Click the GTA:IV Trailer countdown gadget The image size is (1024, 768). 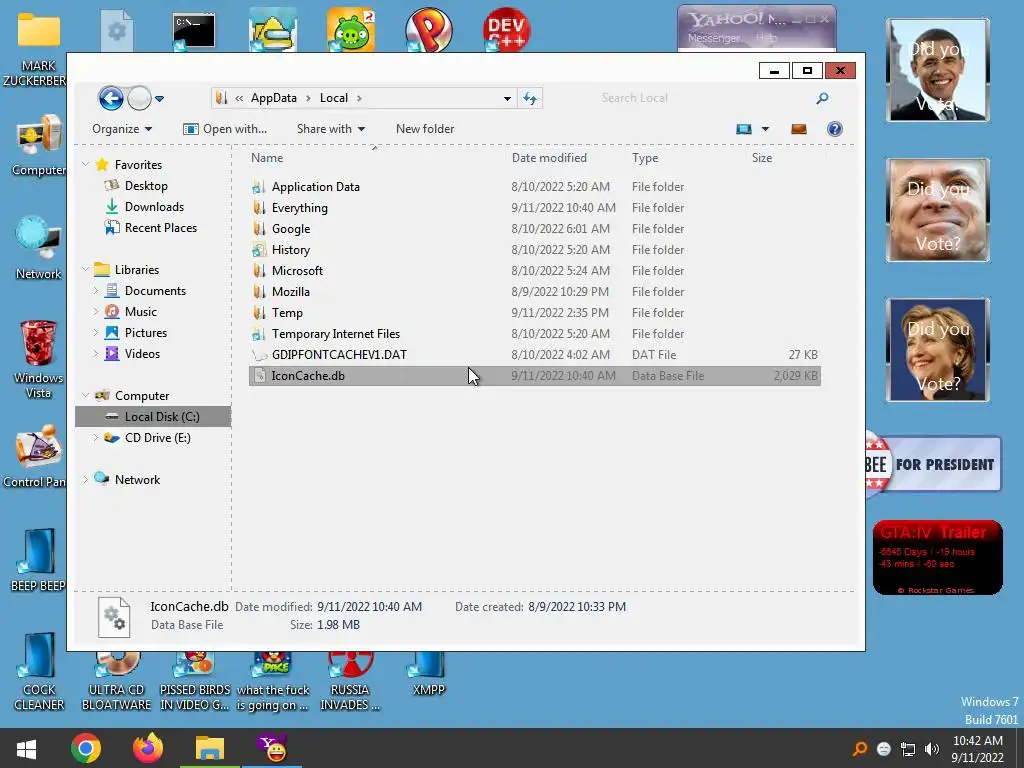pos(937,557)
